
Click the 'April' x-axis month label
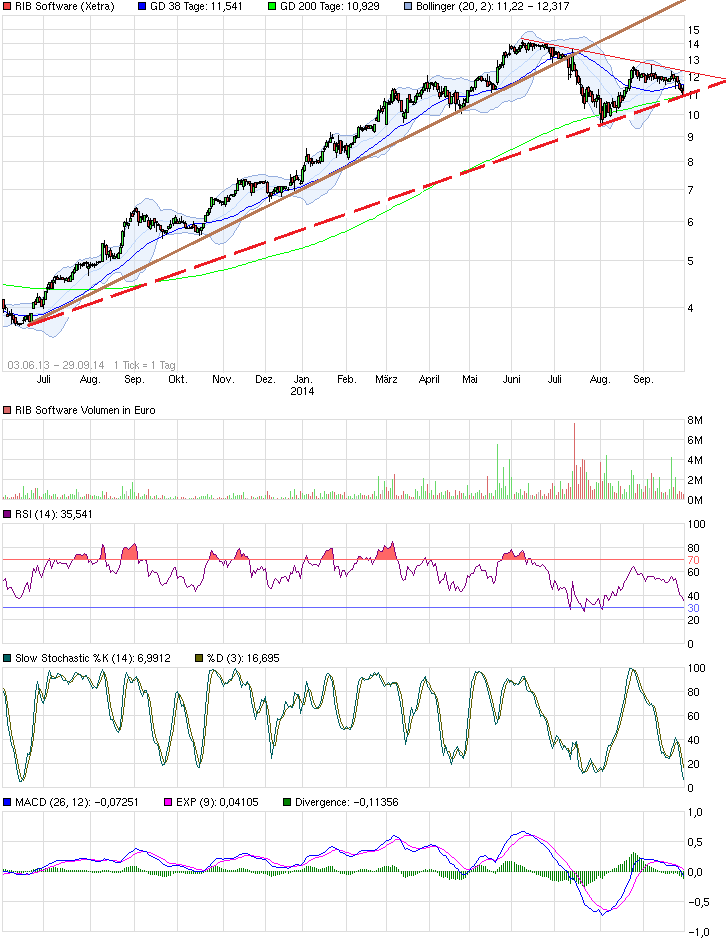point(429,379)
